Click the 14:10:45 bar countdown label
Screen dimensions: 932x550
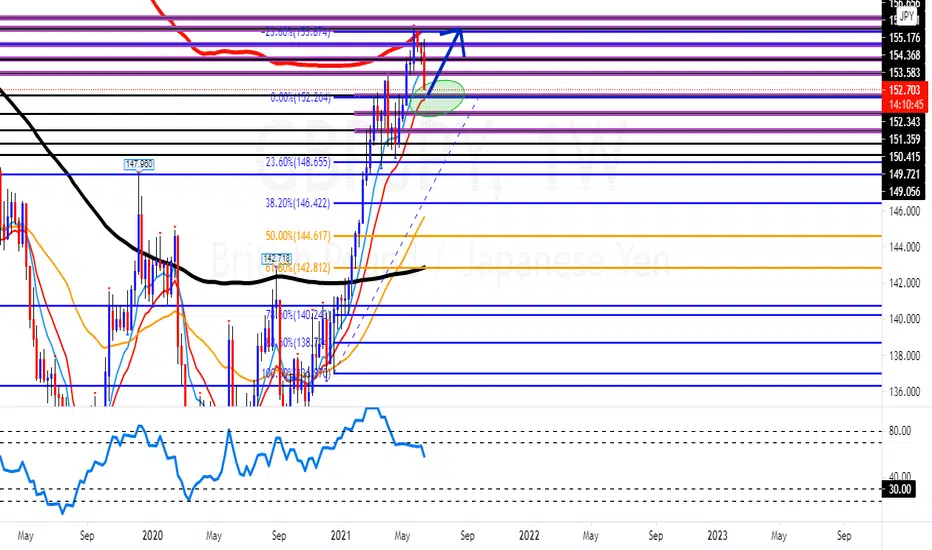pyautogui.click(x=904, y=105)
